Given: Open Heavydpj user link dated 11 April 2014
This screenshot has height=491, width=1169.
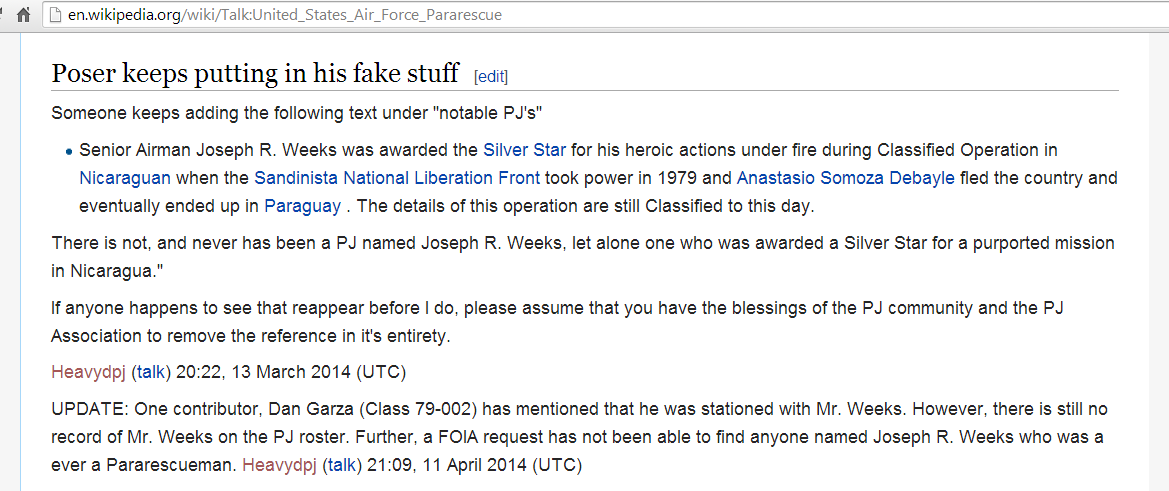Looking at the screenshot, I should click(279, 465).
